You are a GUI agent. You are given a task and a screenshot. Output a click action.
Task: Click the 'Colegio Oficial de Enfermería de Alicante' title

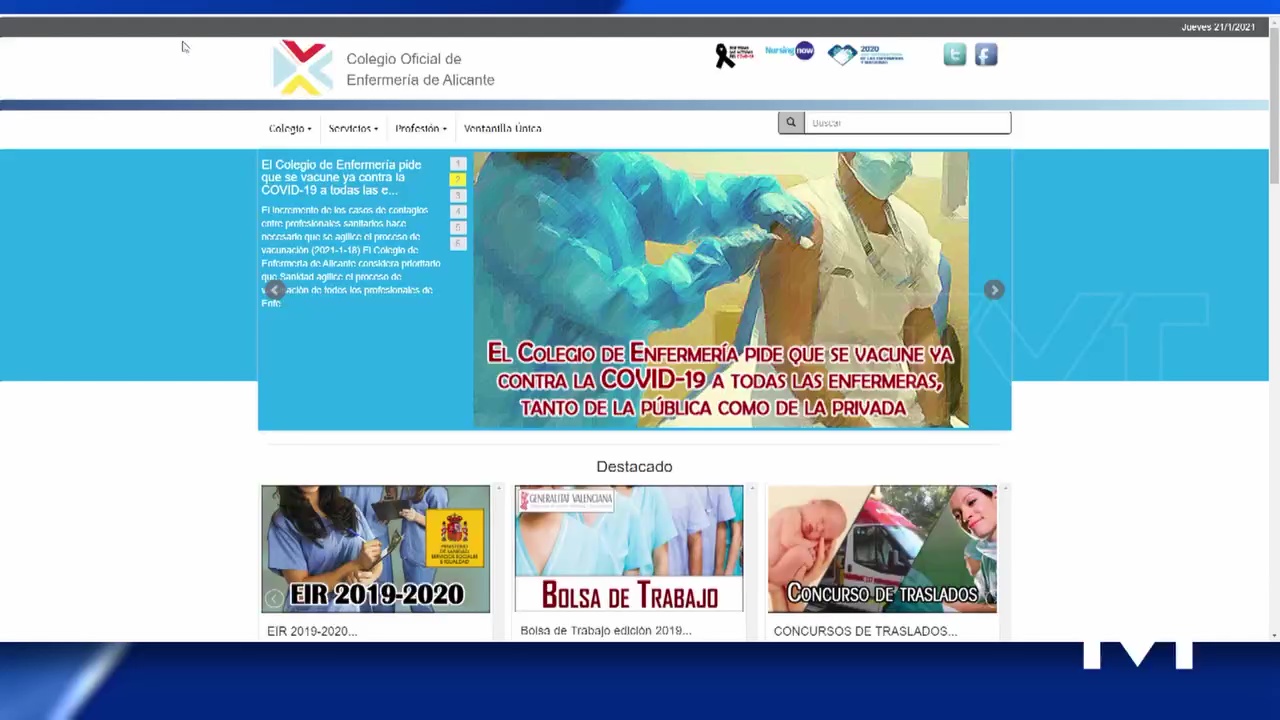(x=420, y=69)
